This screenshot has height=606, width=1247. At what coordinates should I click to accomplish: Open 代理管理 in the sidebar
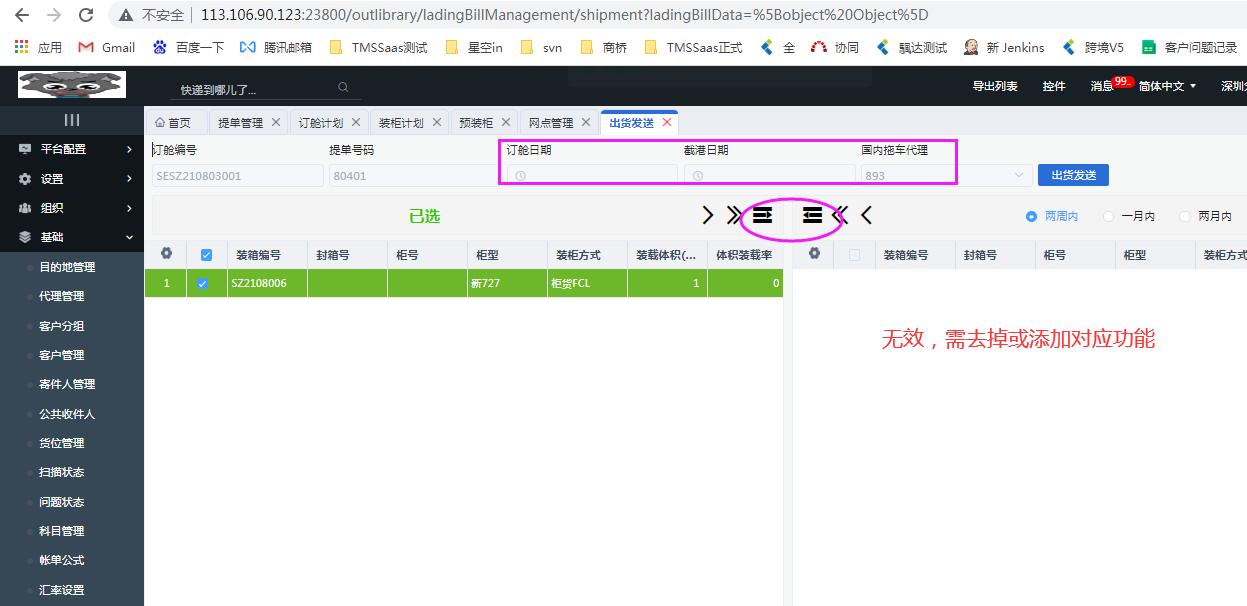[62, 296]
